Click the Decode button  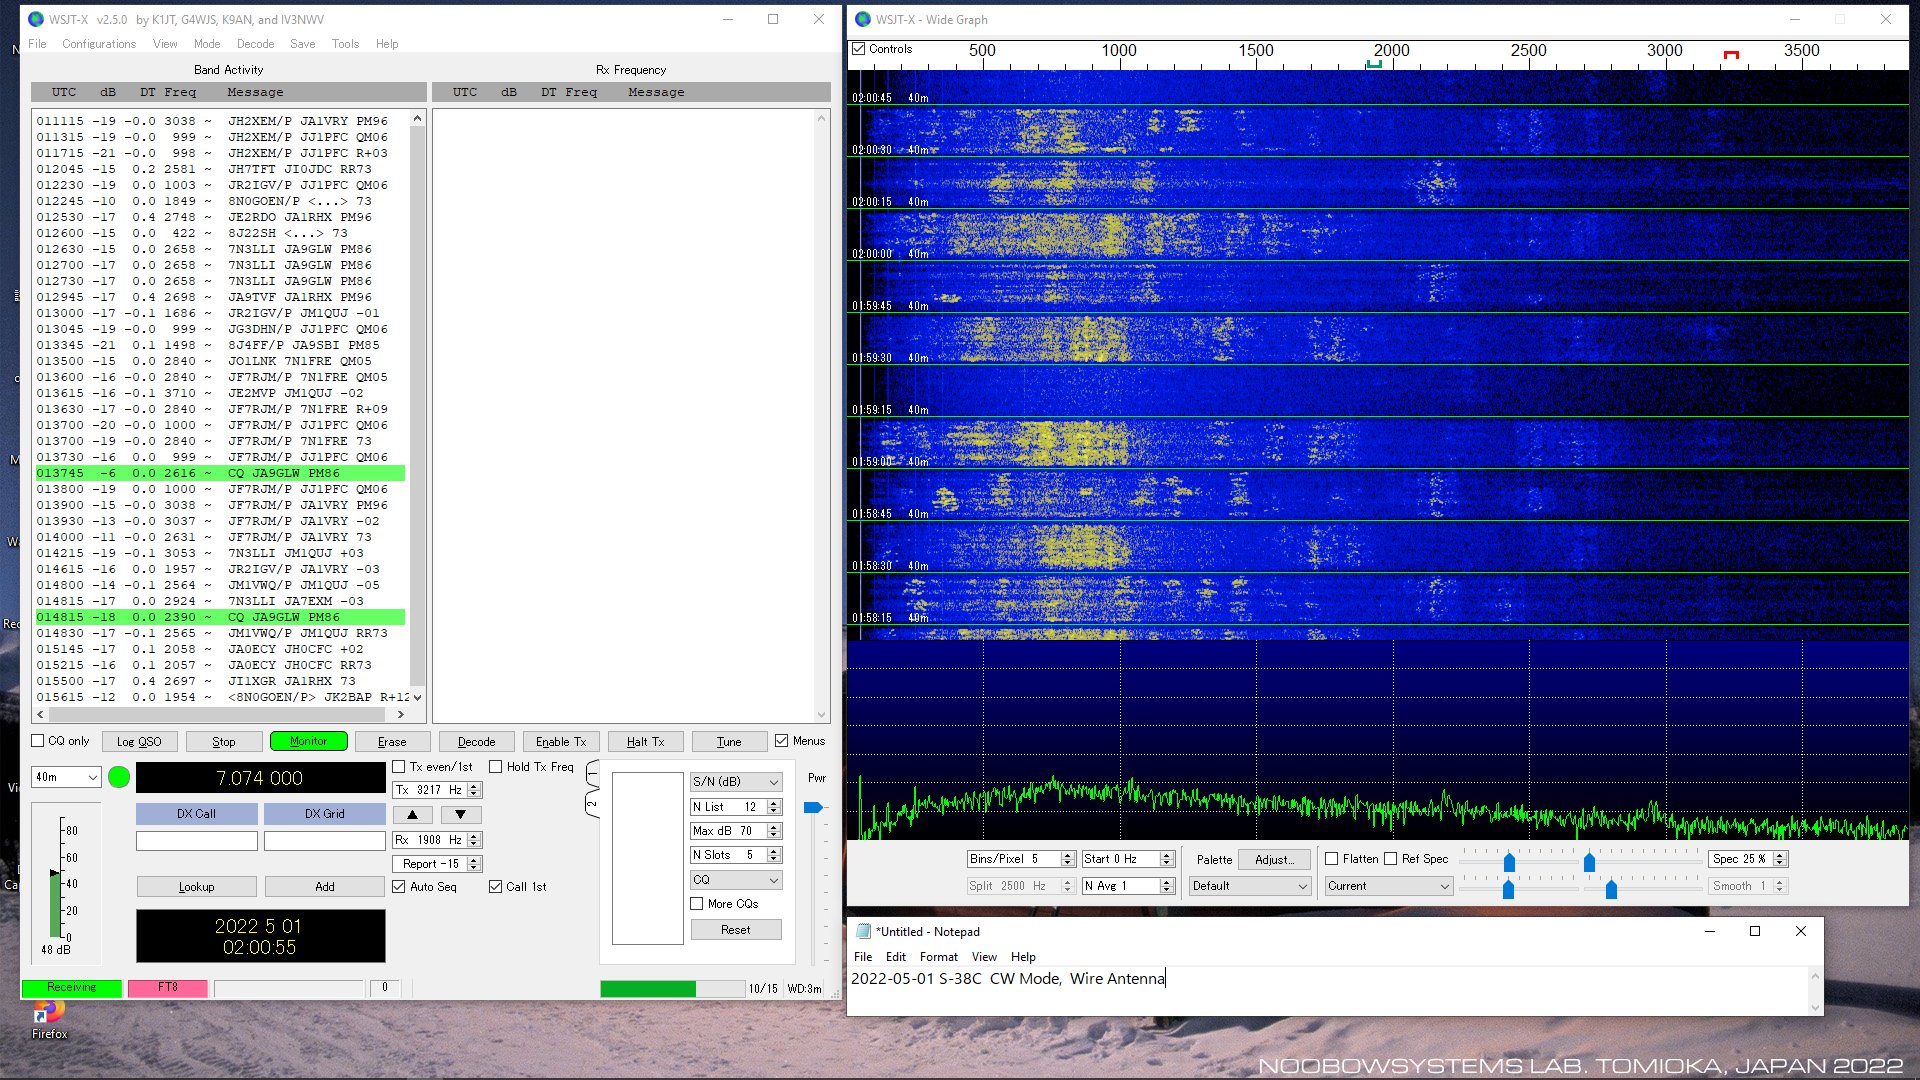coord(476,741)
